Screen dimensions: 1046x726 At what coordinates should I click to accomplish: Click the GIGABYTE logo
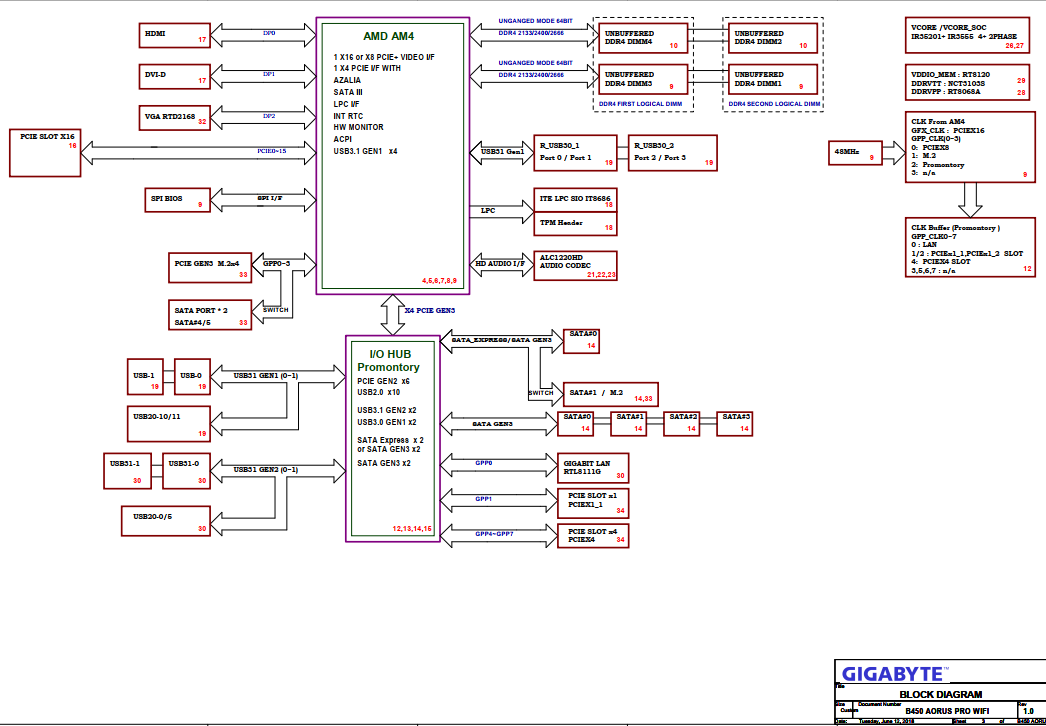[895, 674]
